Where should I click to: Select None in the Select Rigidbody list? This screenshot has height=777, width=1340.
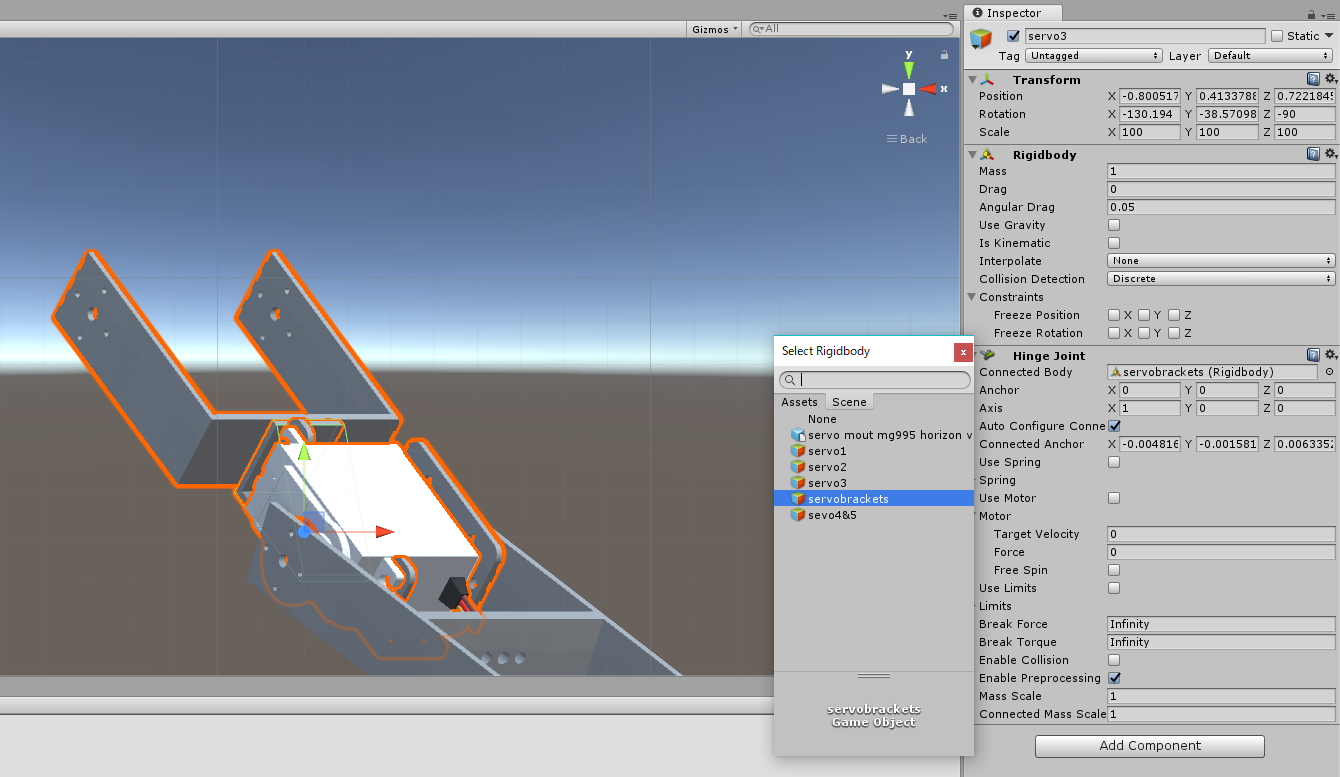pos(822,418)
